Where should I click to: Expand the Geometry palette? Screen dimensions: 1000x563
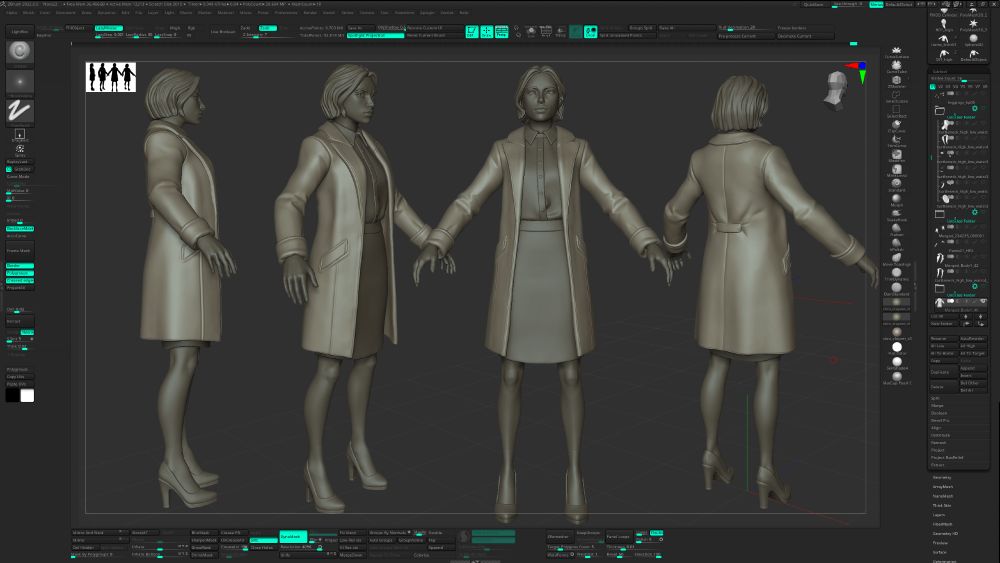pos(942,478)
